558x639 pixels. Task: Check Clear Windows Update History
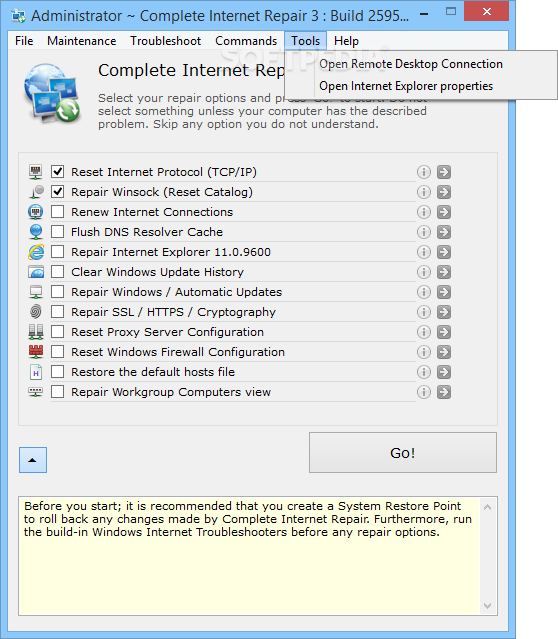click(x=57, y=271)
